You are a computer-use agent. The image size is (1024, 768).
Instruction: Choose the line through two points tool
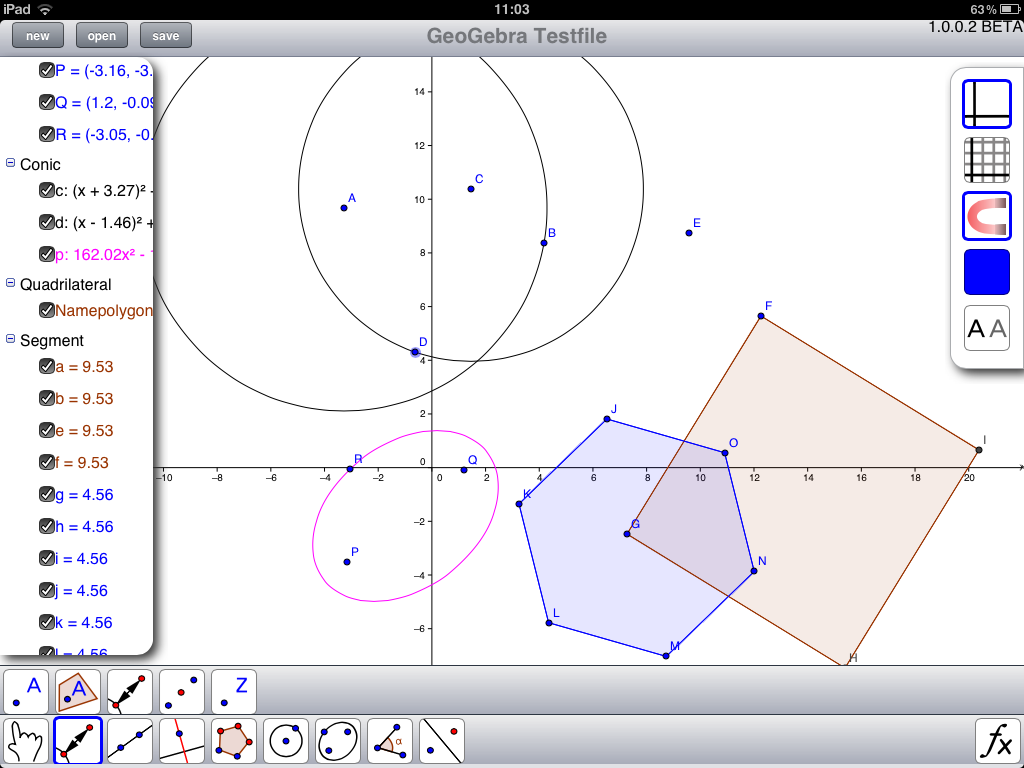[x=129, y=740]
